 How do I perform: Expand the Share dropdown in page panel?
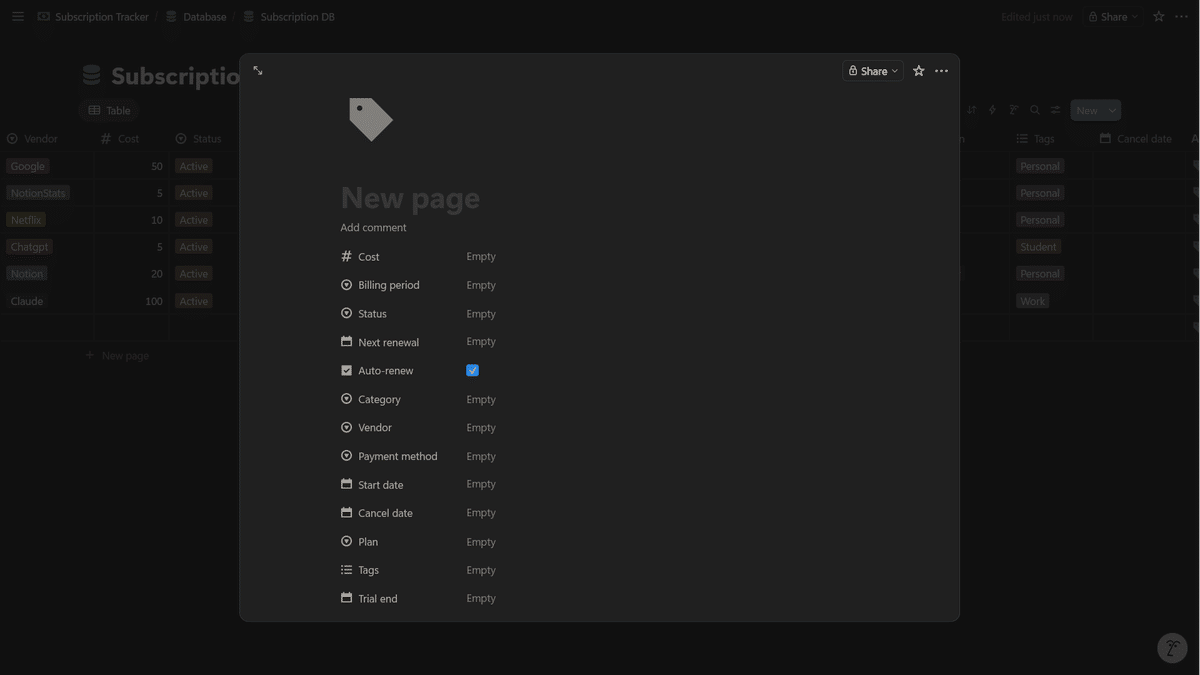pyautogui.click(x=873, y=71)
